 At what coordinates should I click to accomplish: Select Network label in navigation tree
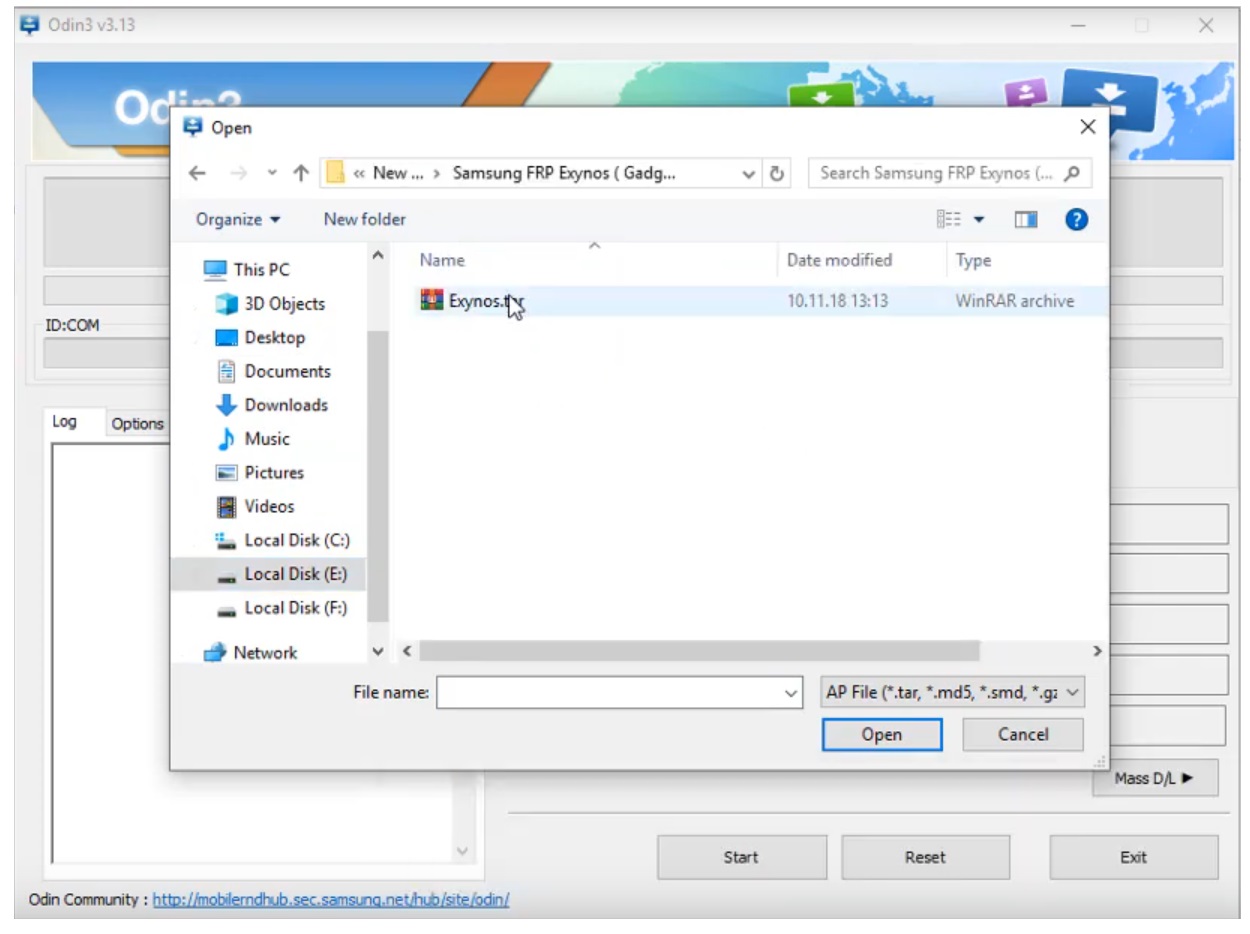pyautogui.click(x=265, y=653)
